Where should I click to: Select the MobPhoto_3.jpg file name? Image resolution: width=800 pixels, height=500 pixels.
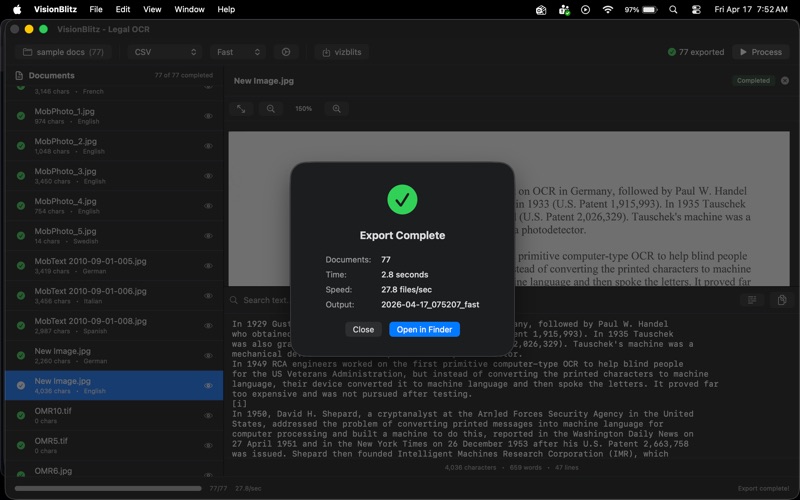(65, 171)
